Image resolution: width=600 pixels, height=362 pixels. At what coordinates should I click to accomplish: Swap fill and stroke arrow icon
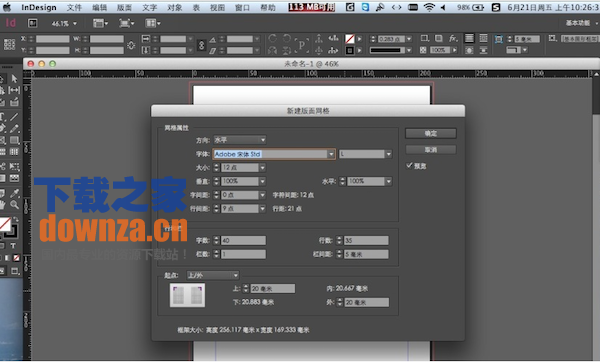[16, 219]
